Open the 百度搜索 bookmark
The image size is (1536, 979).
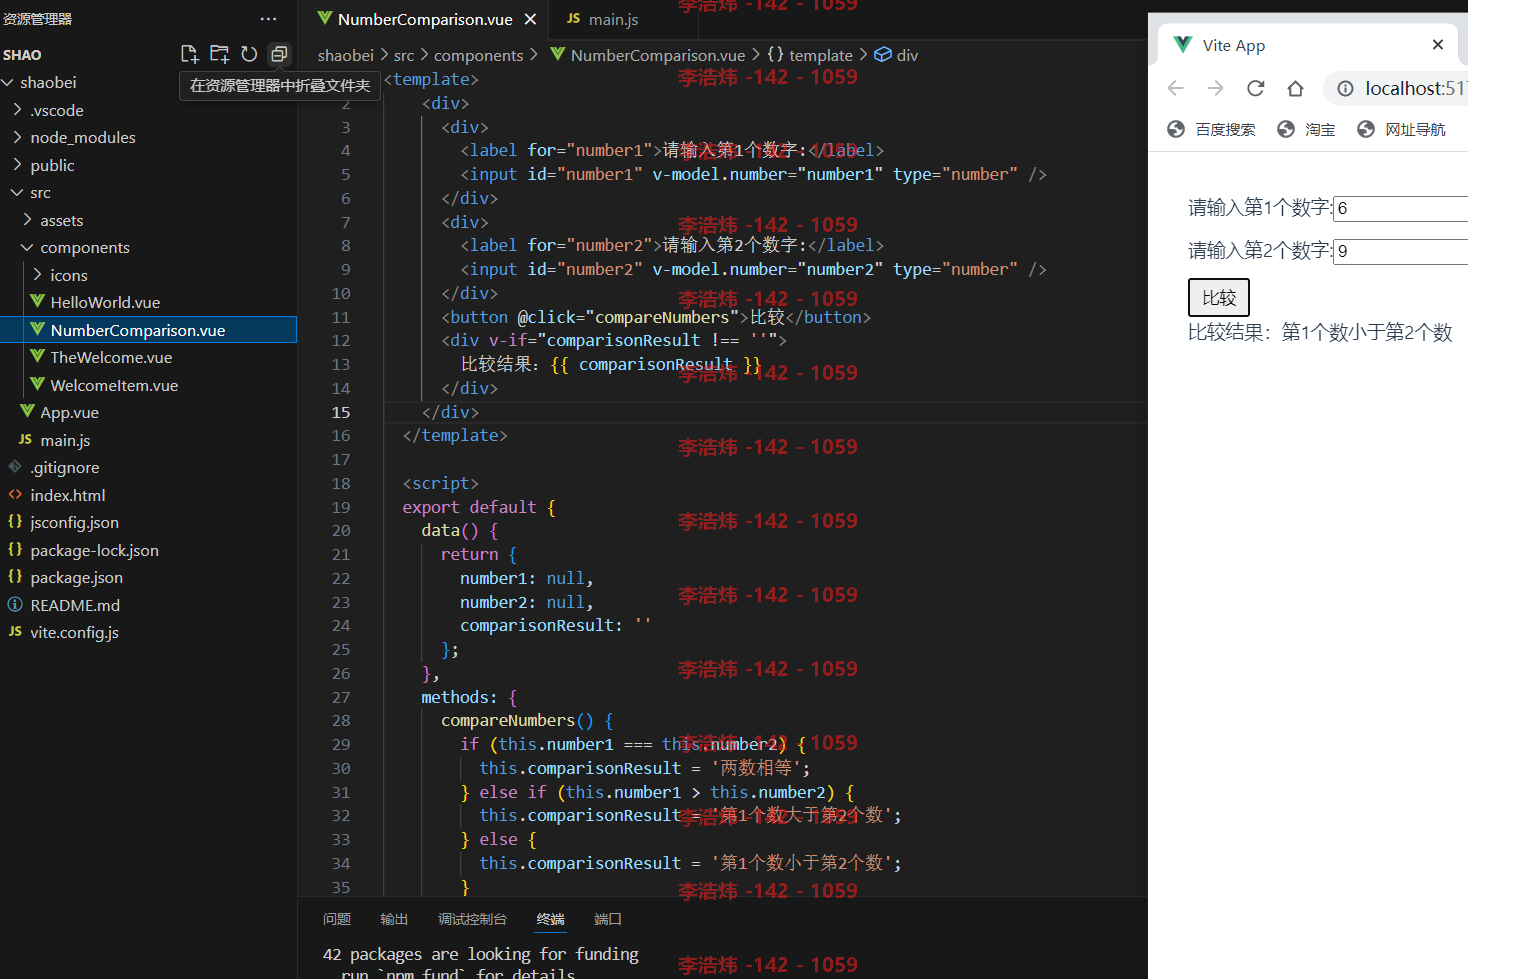(1211, 129)
